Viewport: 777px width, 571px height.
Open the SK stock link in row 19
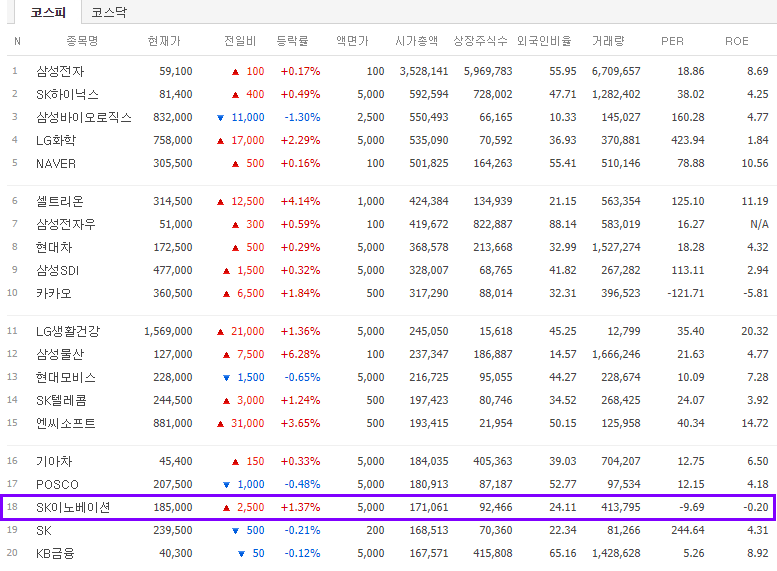(x=44, y=530)
